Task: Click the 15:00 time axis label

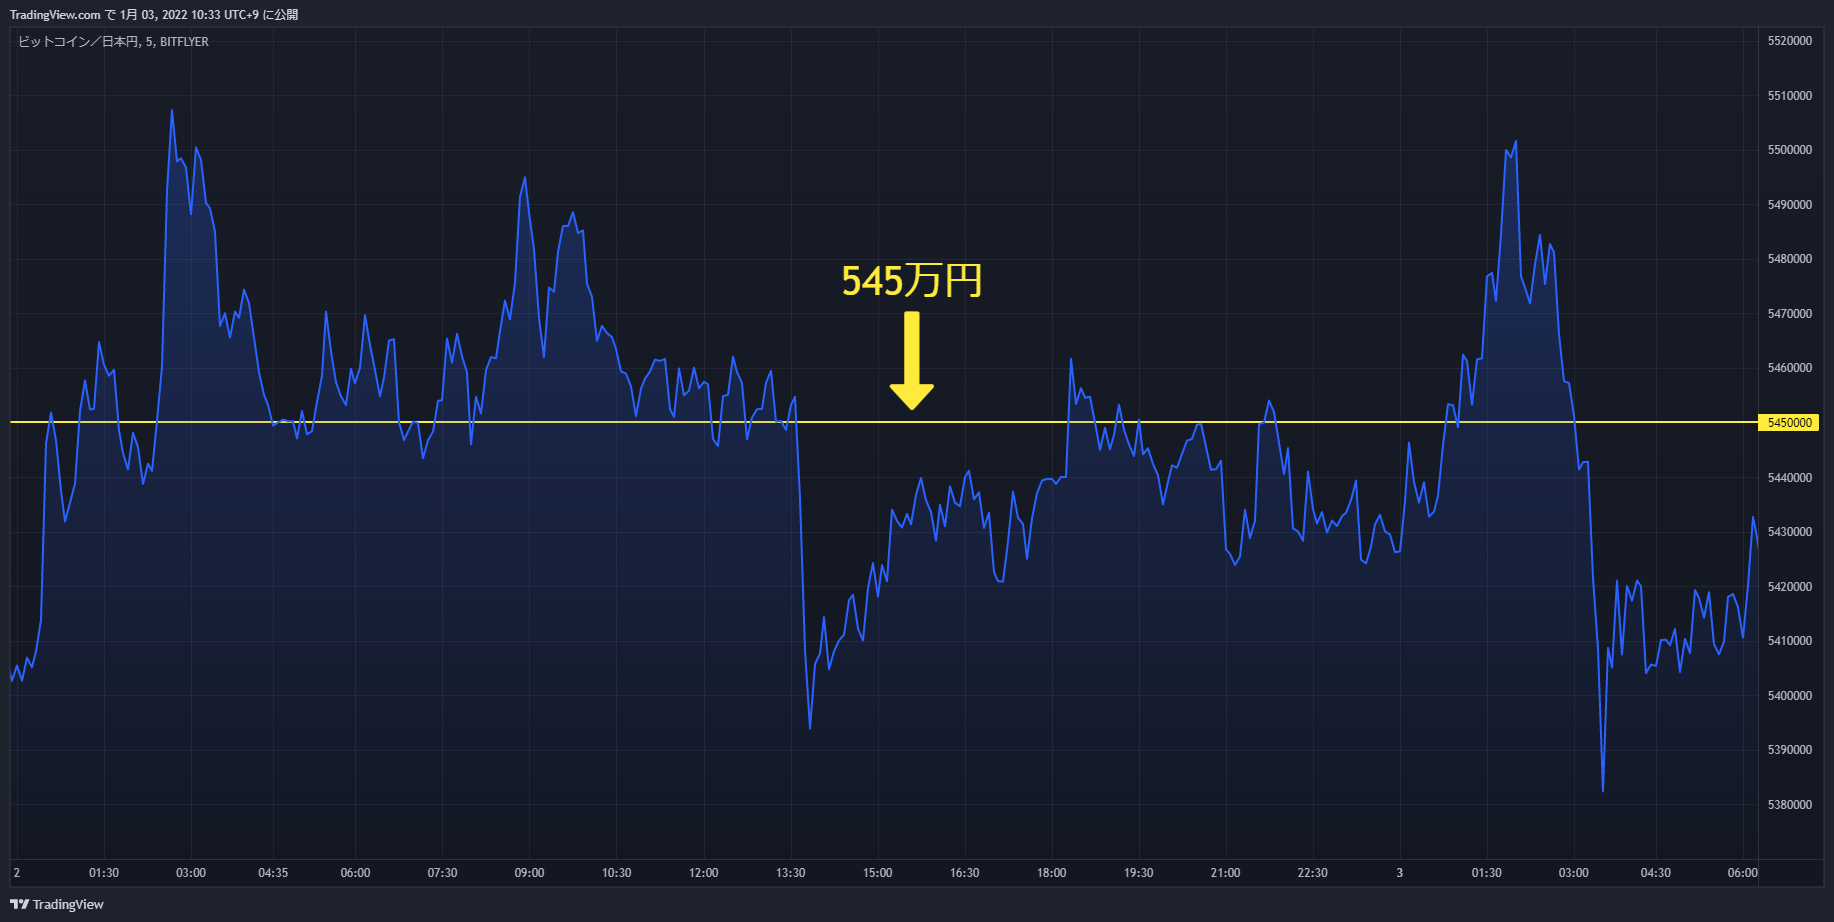Action: pyautogui.click(x=877, y=873)
